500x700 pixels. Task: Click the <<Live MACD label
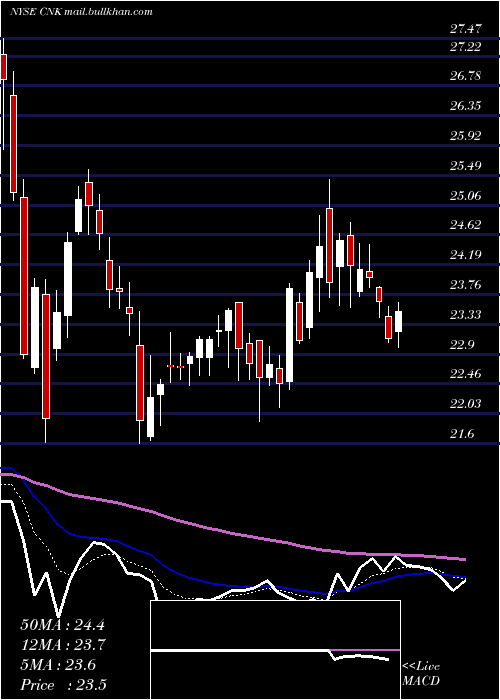coord(421,674)
